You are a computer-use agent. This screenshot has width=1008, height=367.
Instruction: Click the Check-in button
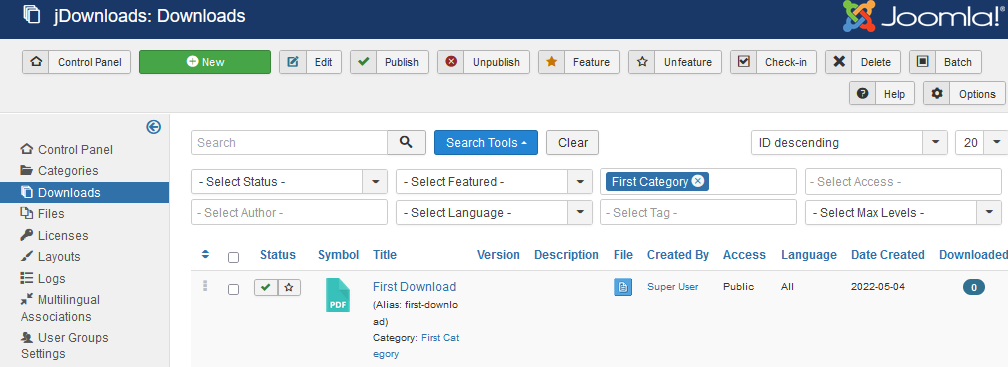pyautogui.click(x=773, y=62)
